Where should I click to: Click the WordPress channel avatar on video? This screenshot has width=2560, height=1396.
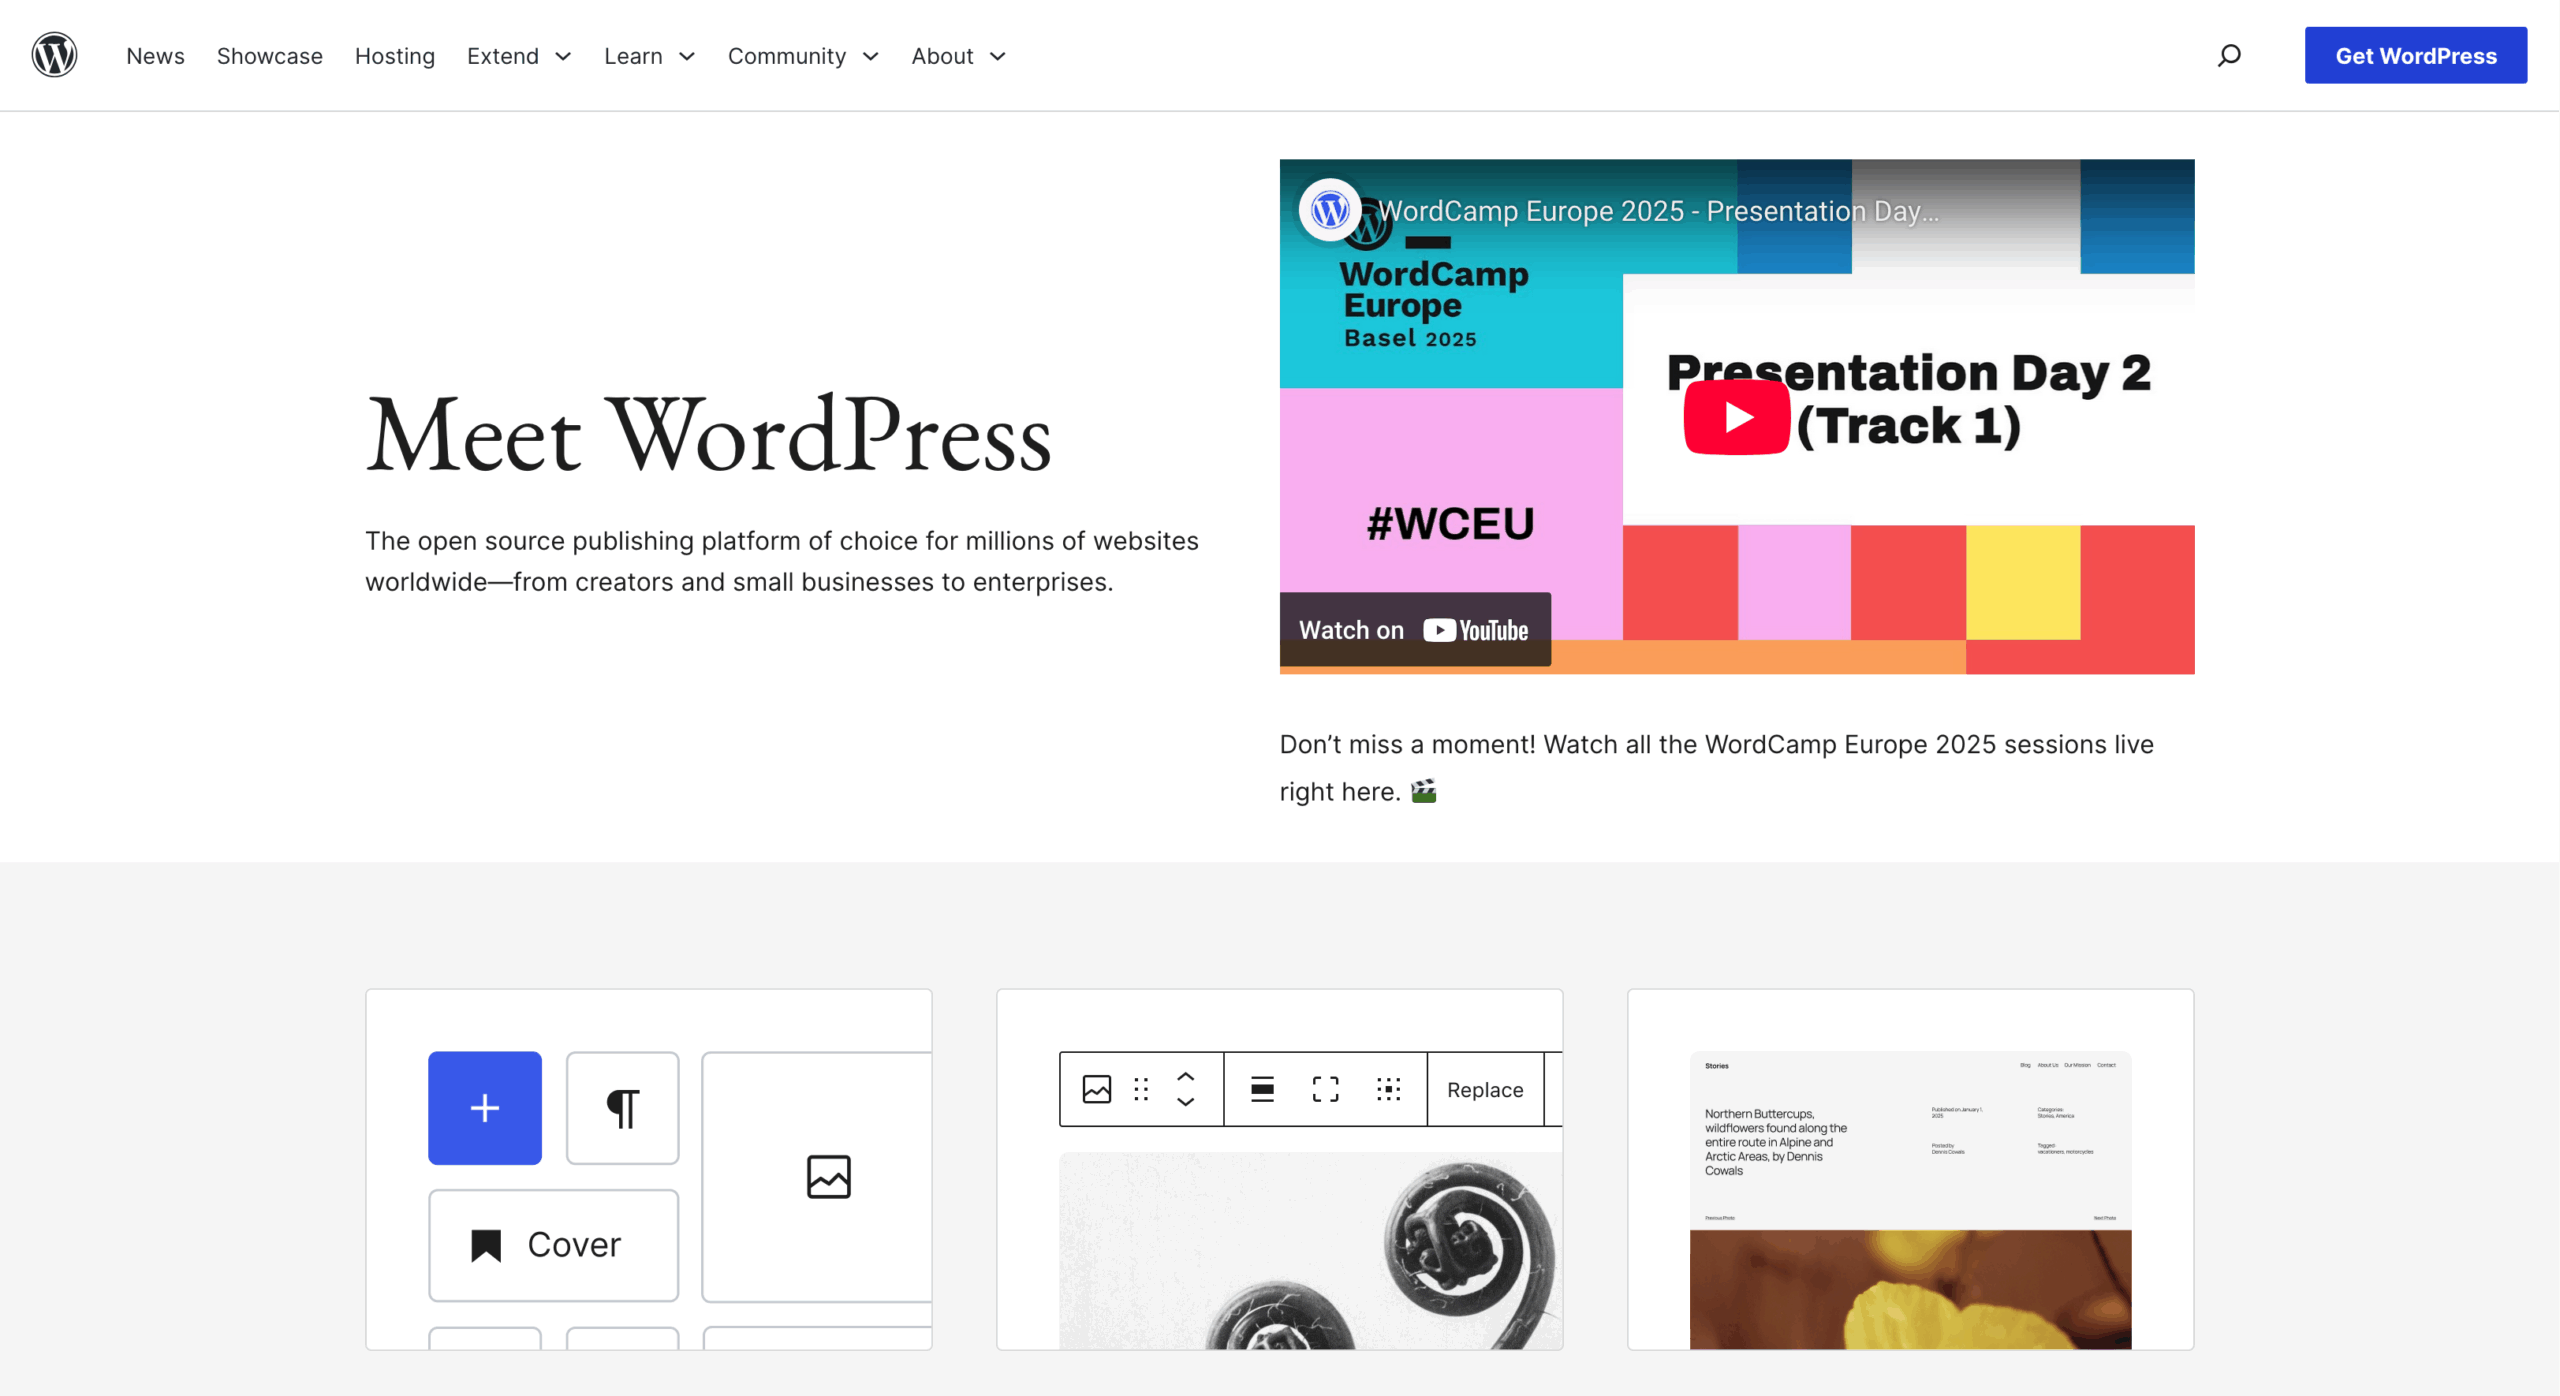(x=1330, y=210)
